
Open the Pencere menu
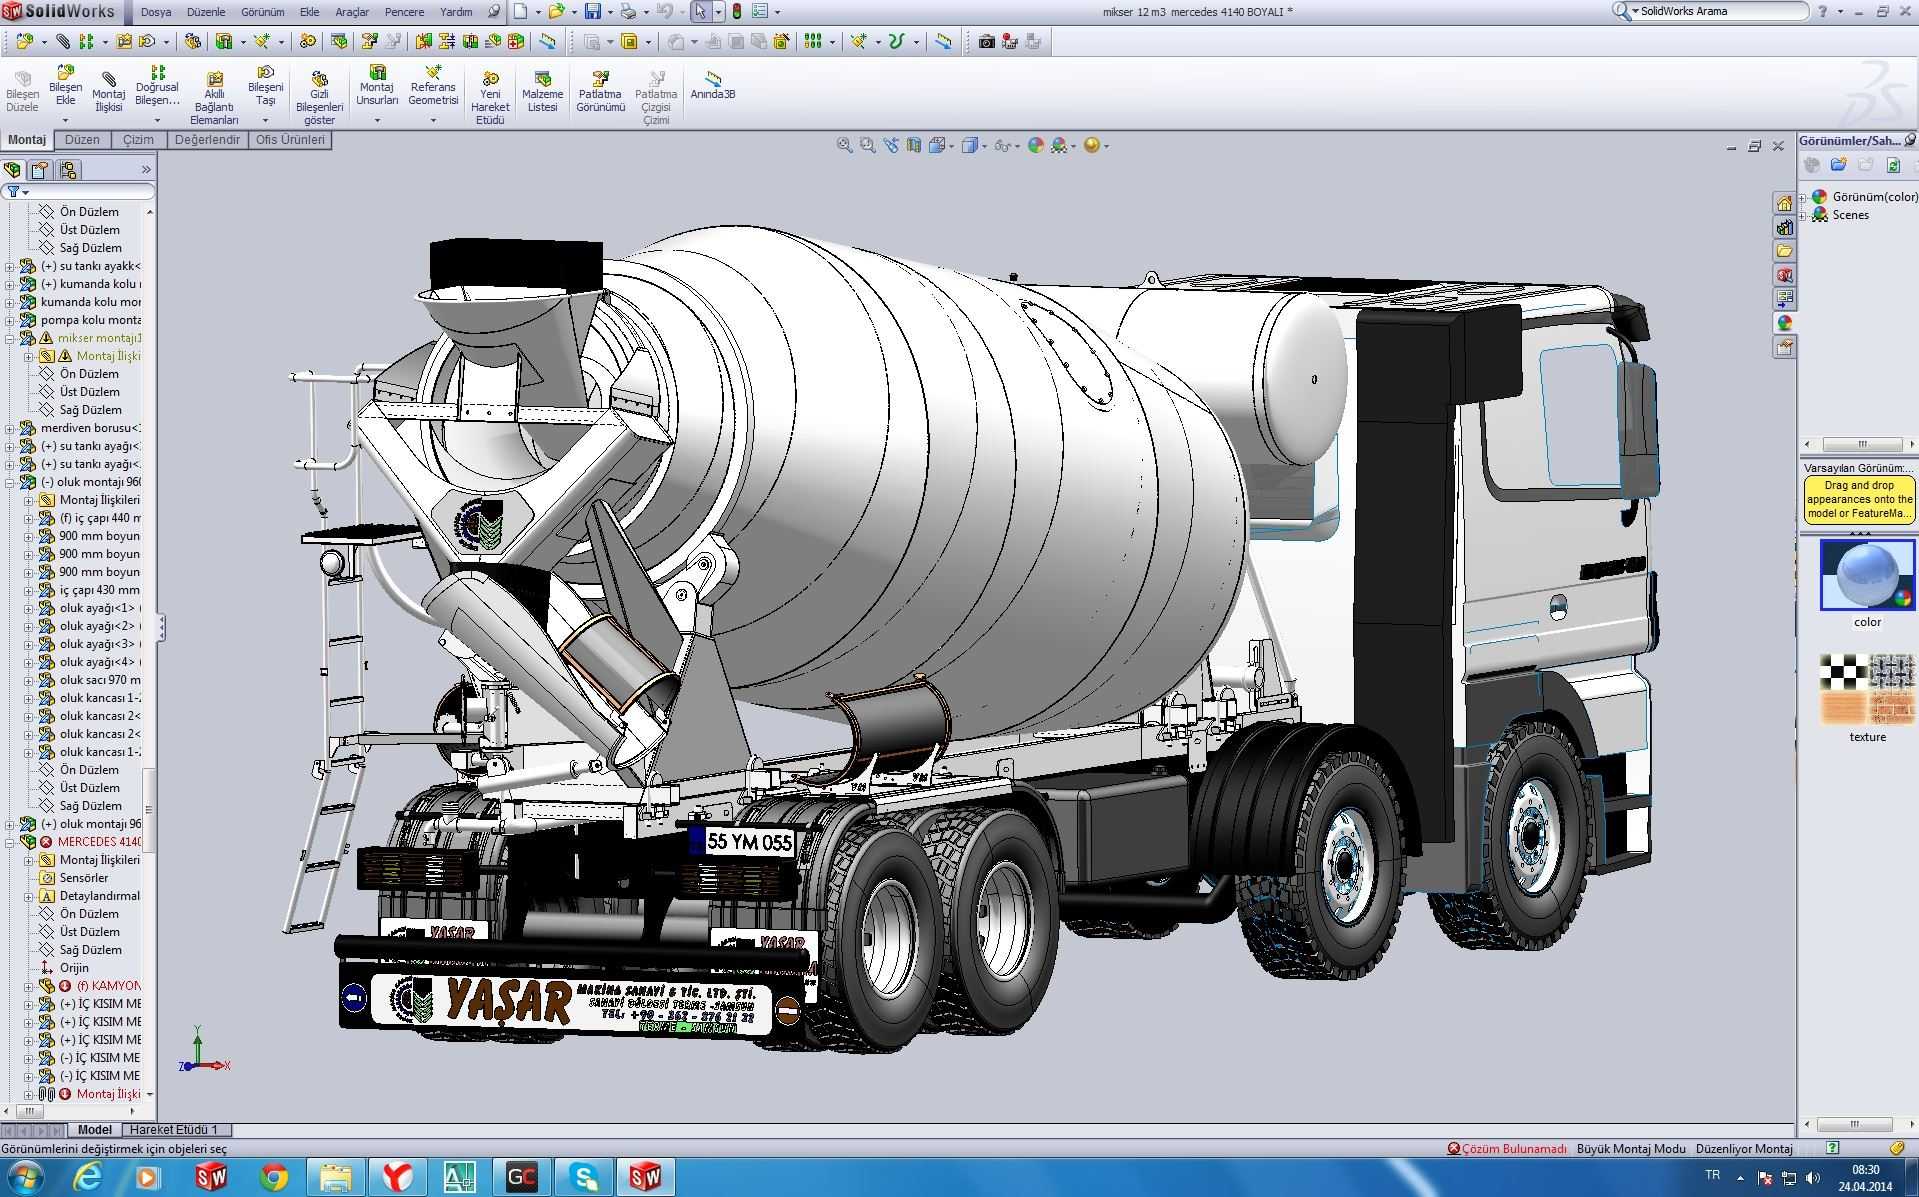click(405, 12)
